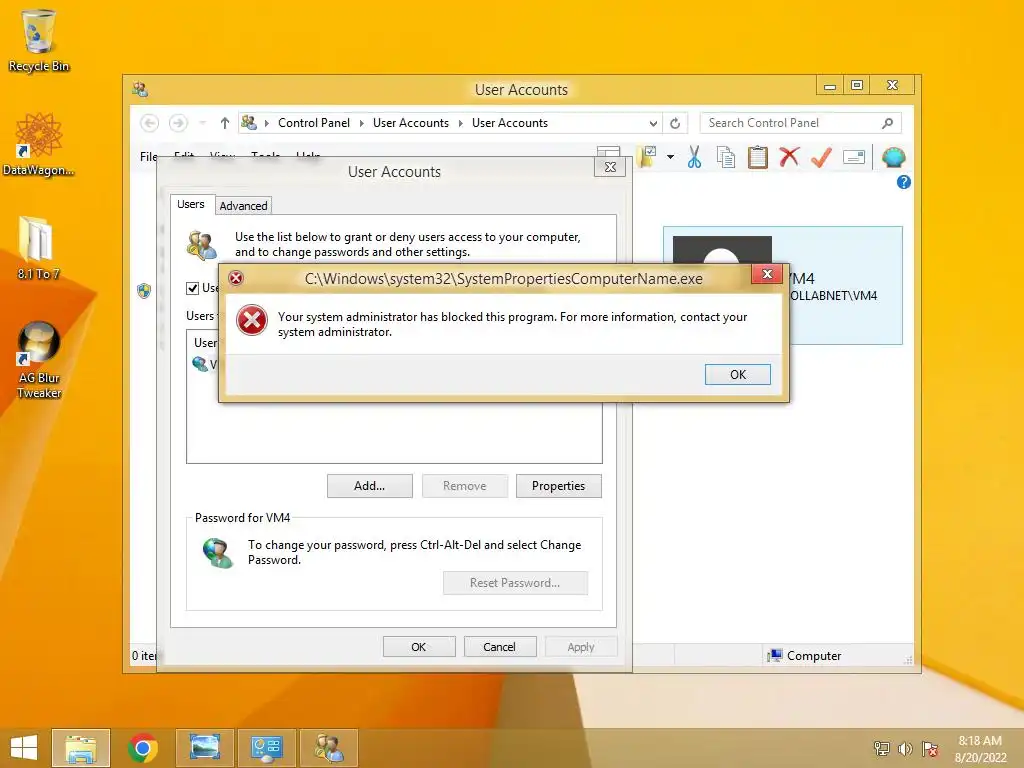
Task: Click first User Accounts breadcrumb segment
Action: [411, 123]
